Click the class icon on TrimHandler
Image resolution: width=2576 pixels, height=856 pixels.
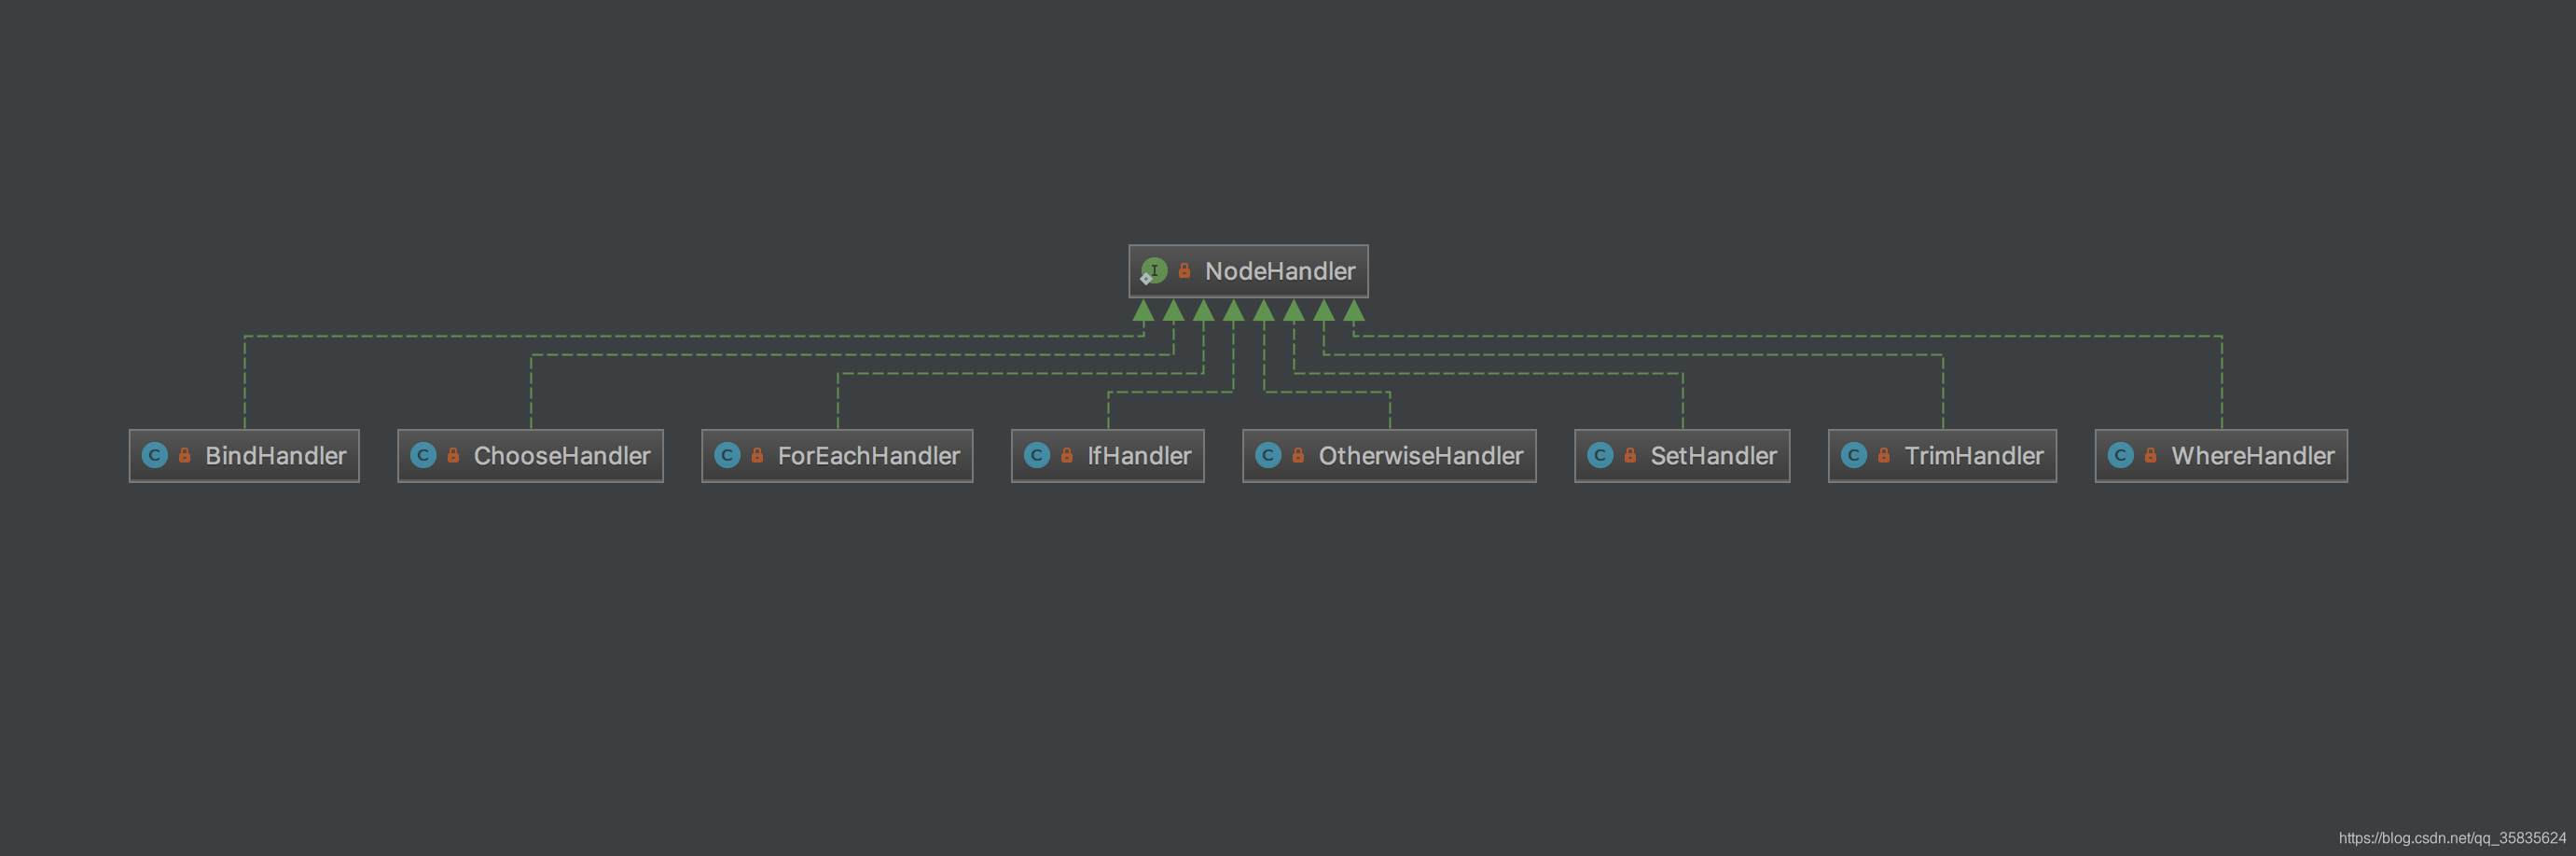click(1854, 456)
